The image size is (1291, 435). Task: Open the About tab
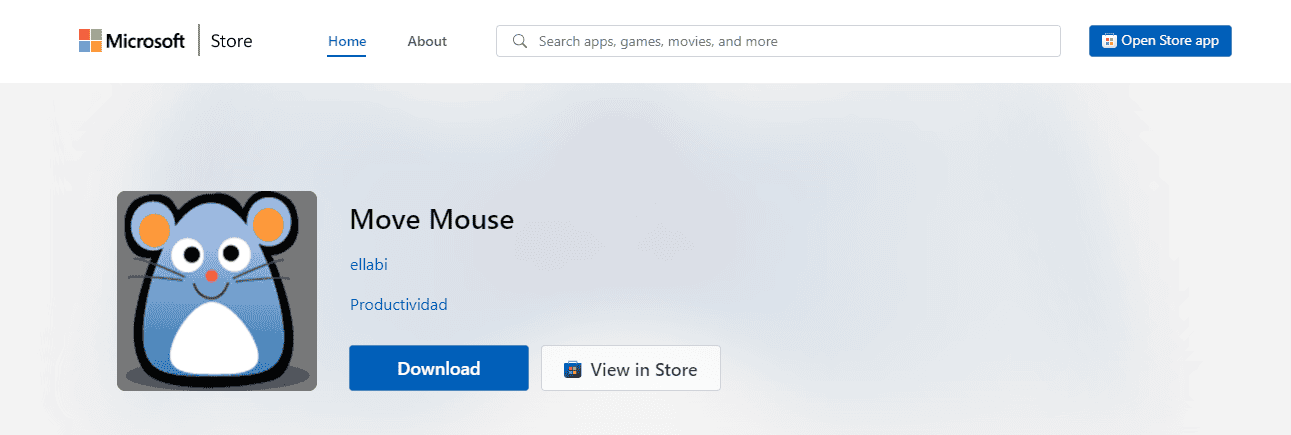click(x=427, y=41)
